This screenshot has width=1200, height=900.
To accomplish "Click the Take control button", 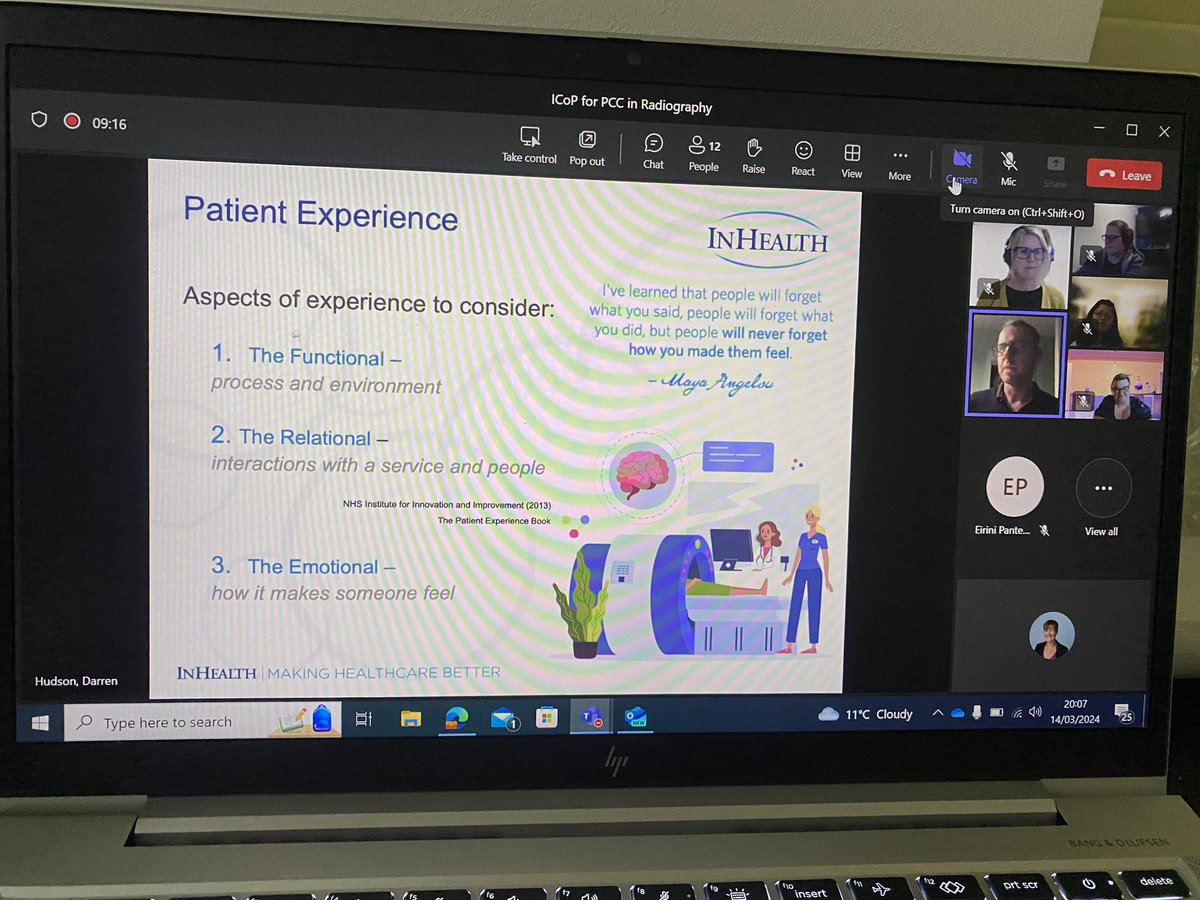I will tap(529, 146).
